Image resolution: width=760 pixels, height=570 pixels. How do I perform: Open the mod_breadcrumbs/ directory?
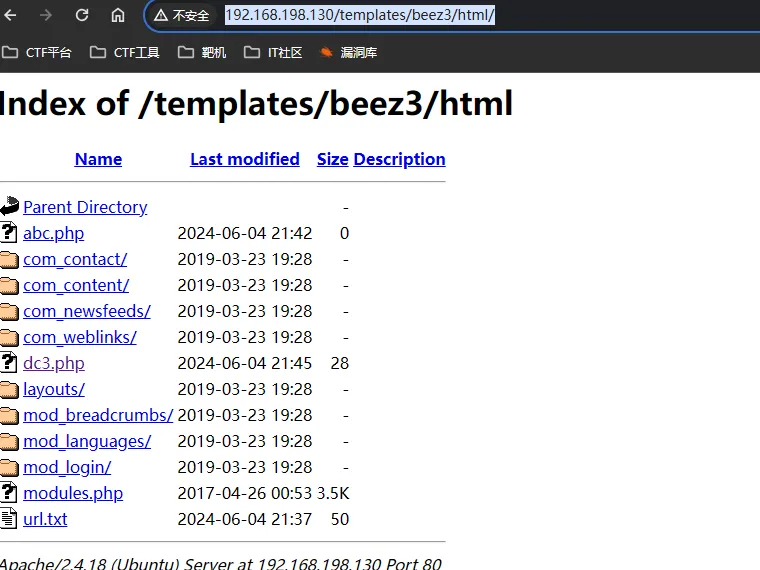coord(98,415)
